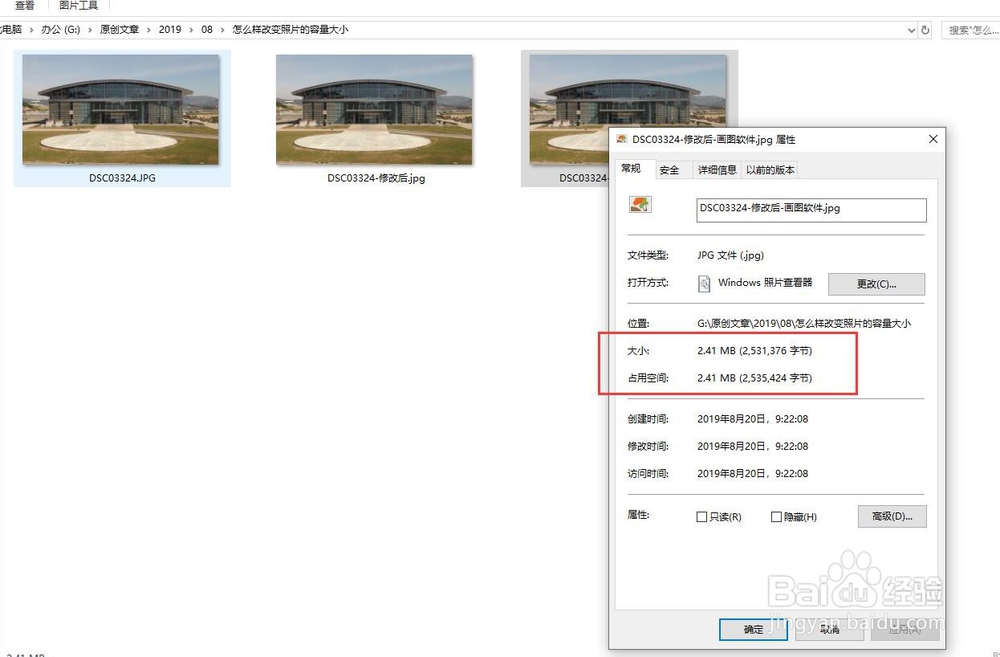Click 怎么样改变照片的容量大小 breadcrumb folder
The height and width of the screenshot is (657, 1000).
pyautogui.click(x=290, y=29)
